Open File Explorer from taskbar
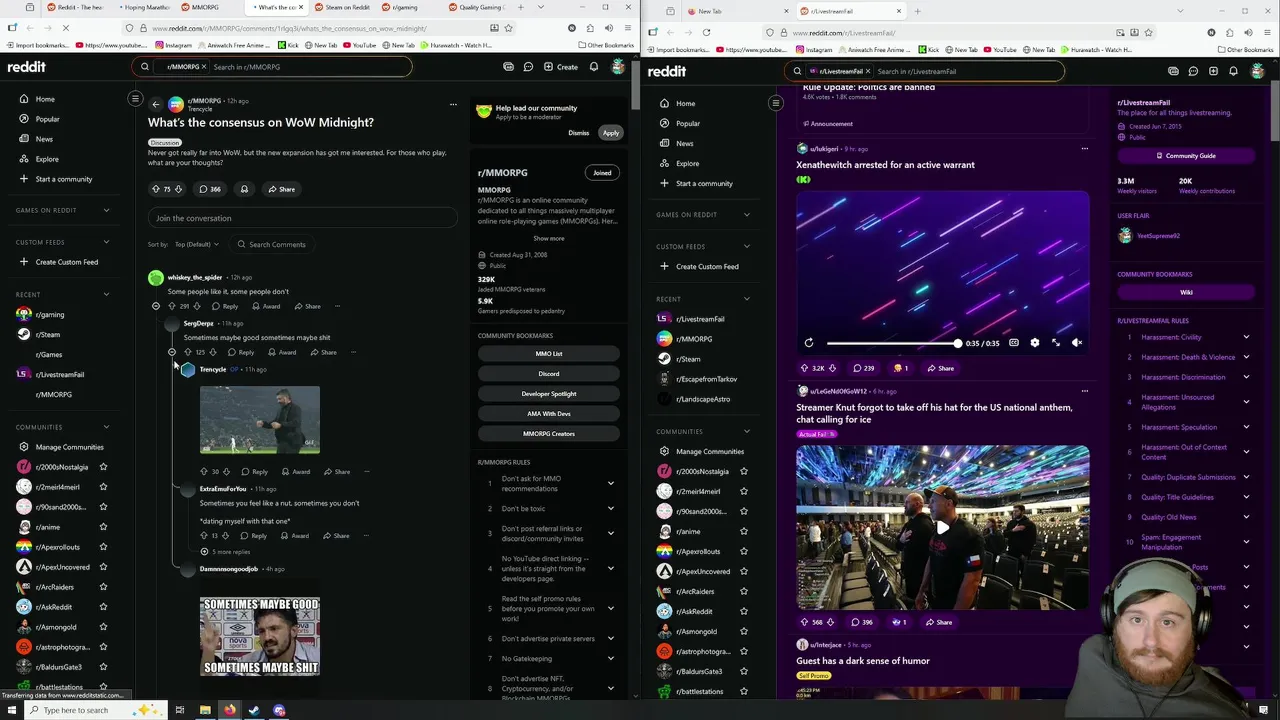The image size is (1280, 720). click(205, 710)
